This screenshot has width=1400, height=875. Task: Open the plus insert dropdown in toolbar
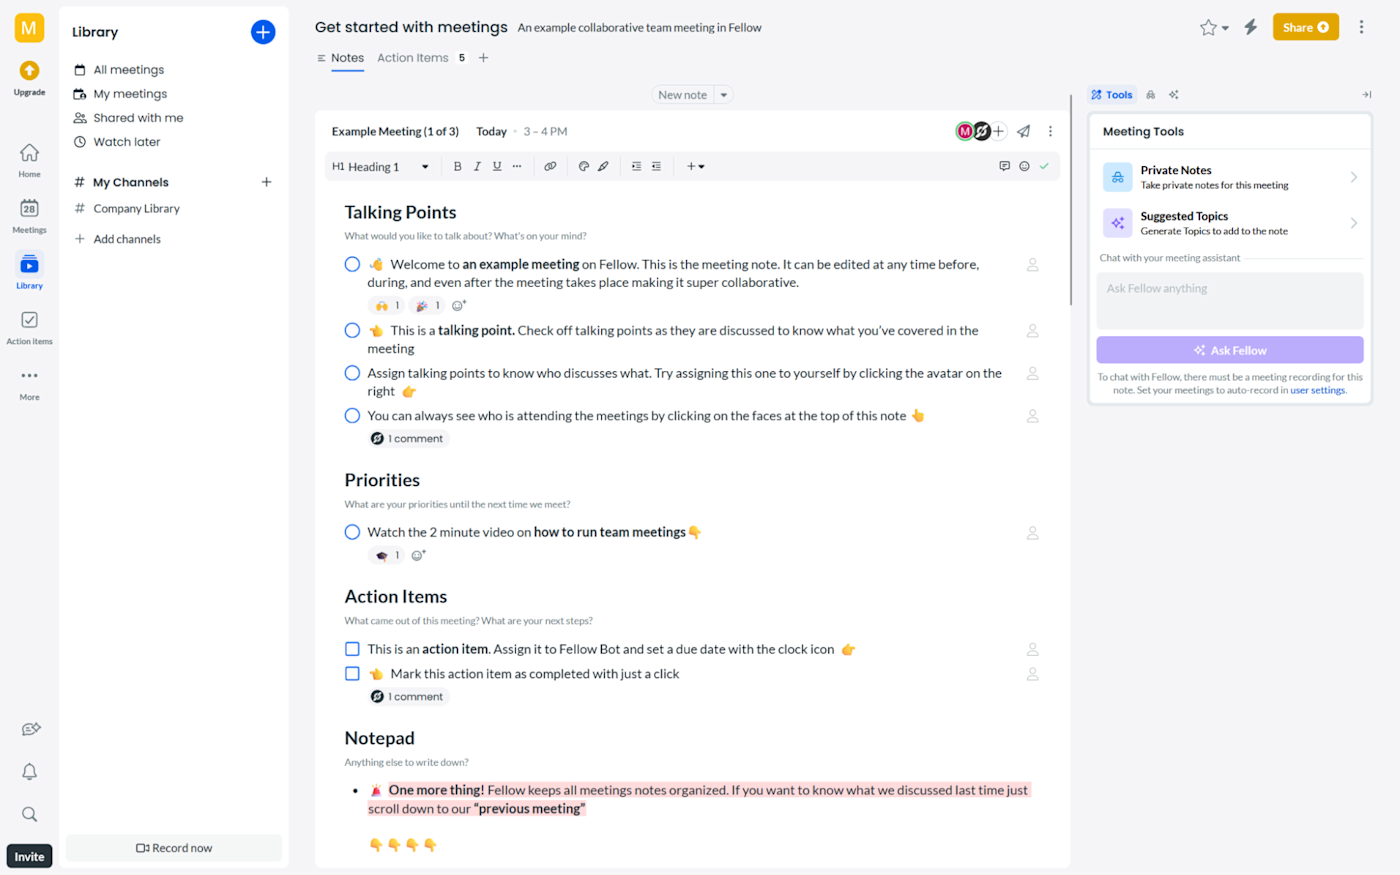click(695, 166)
